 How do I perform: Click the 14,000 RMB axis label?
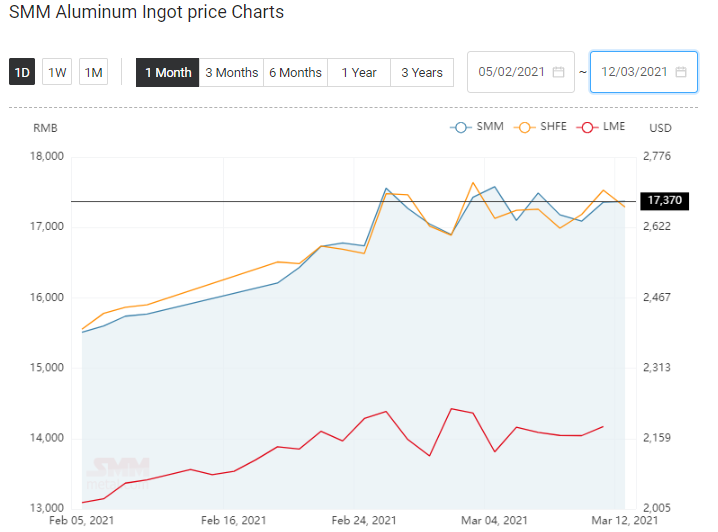pos(47,438)
